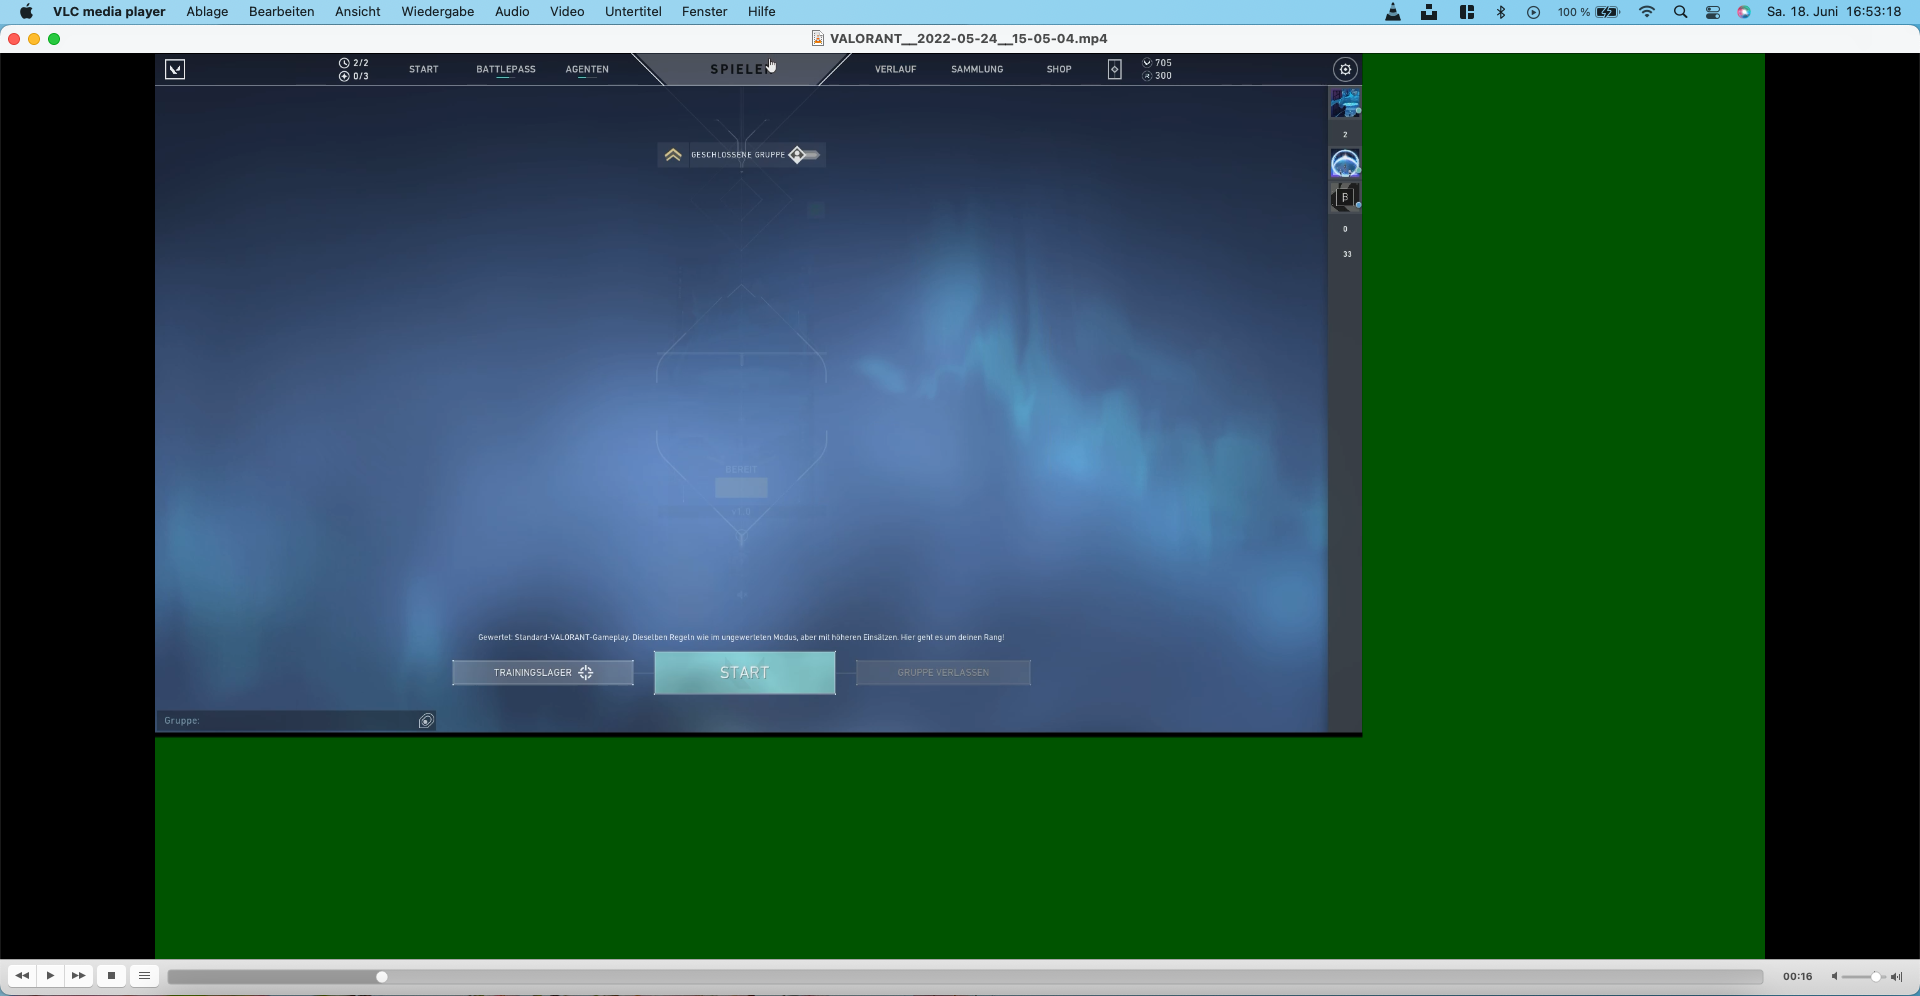Select the avatar marked B in the friends sidebar

1345,197
